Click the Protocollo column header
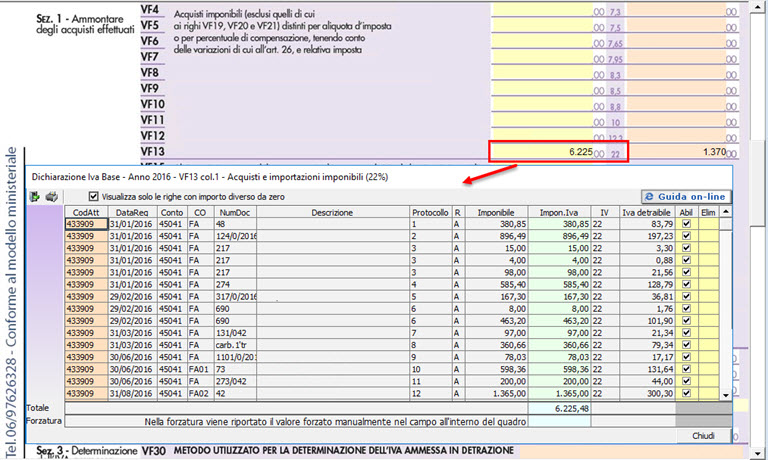768x460 pixels. [430, 213]
